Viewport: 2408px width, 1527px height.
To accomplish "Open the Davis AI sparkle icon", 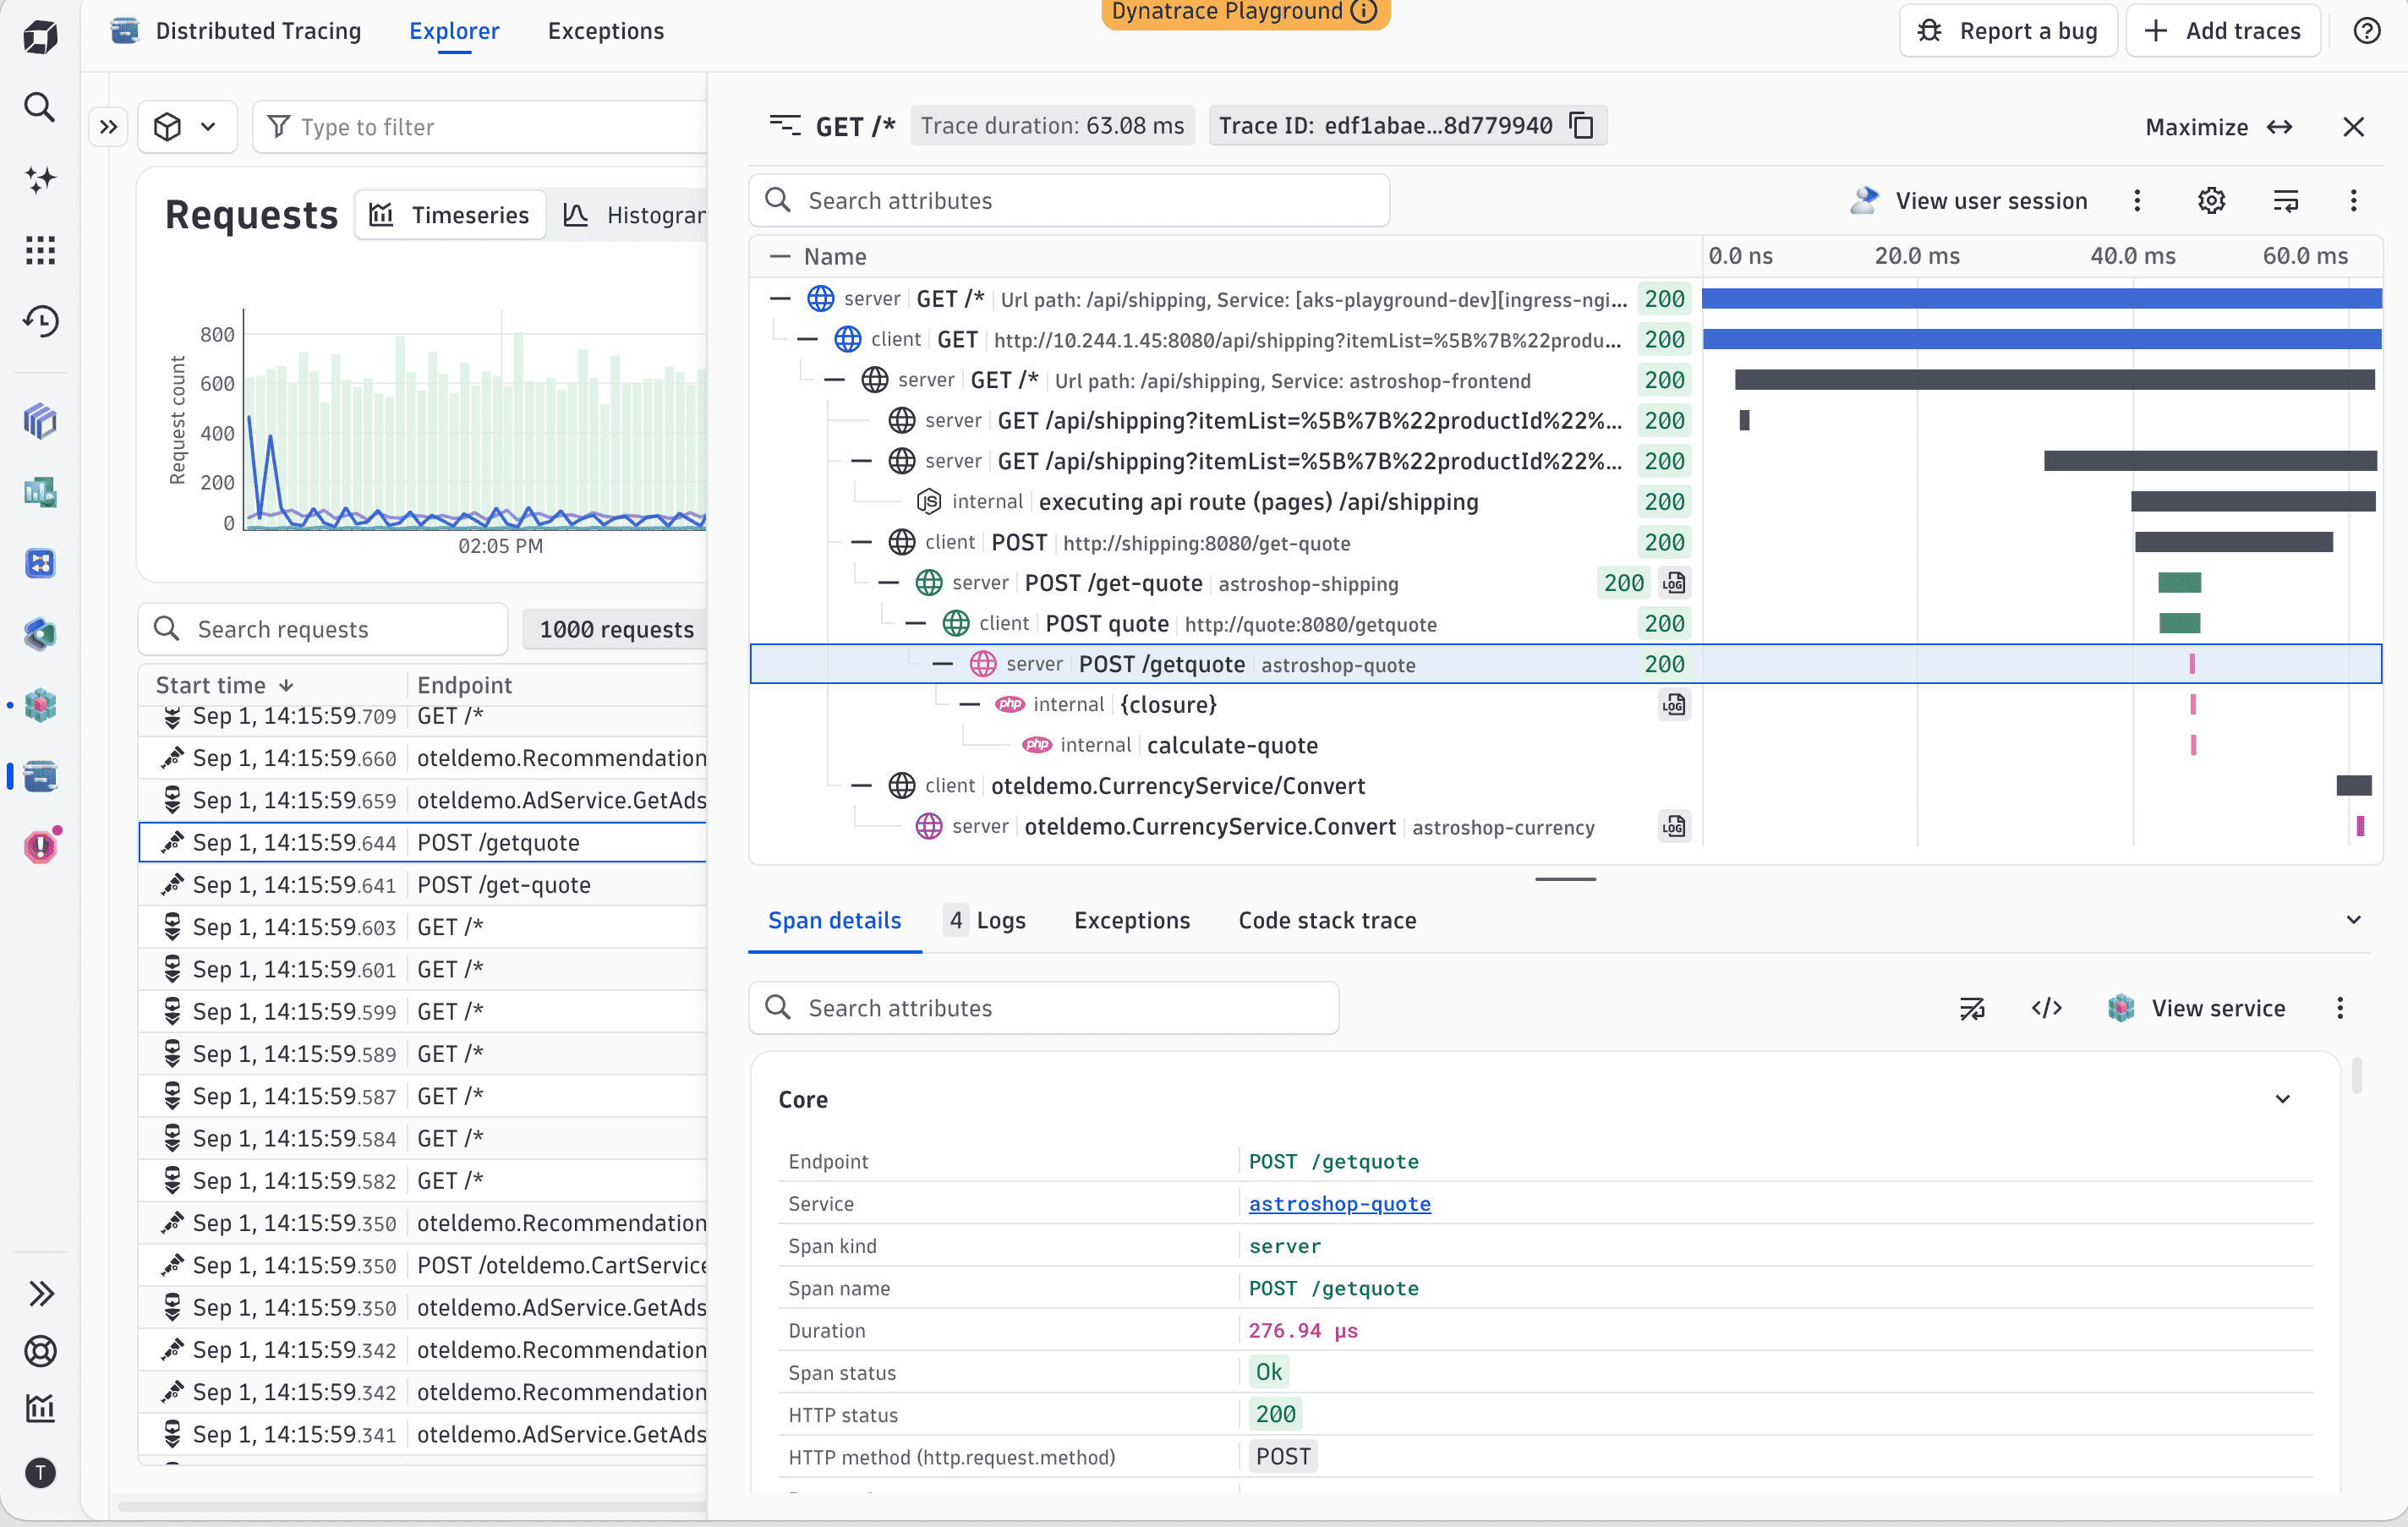I will pyautogui.click(x=40, y=179).
